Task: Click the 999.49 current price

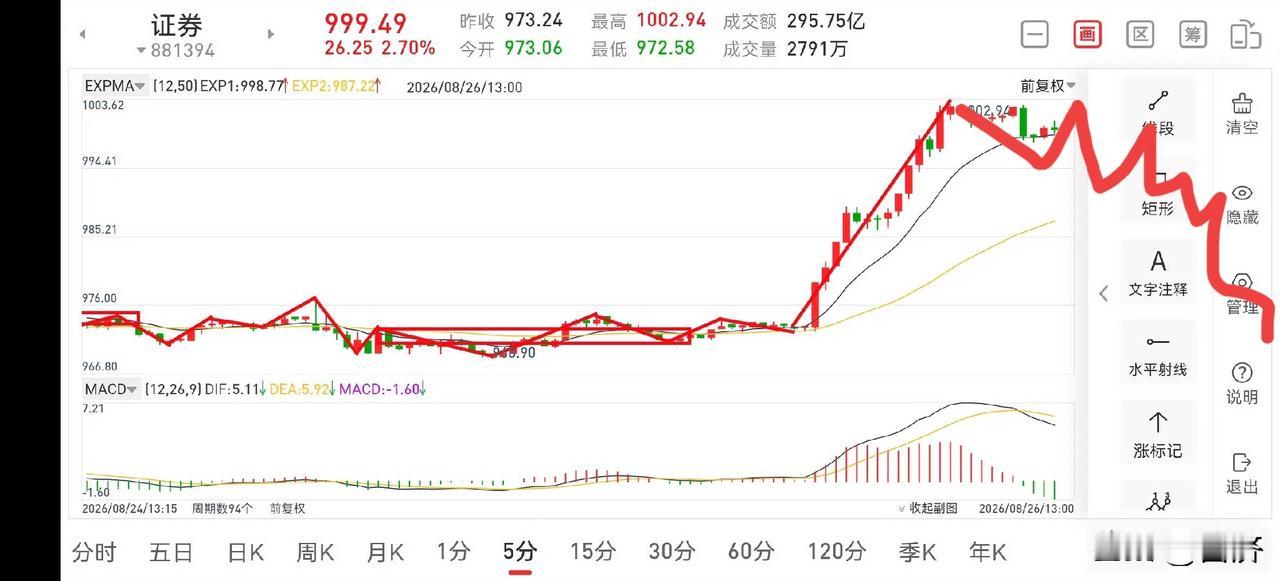Action: coord(365,22)
